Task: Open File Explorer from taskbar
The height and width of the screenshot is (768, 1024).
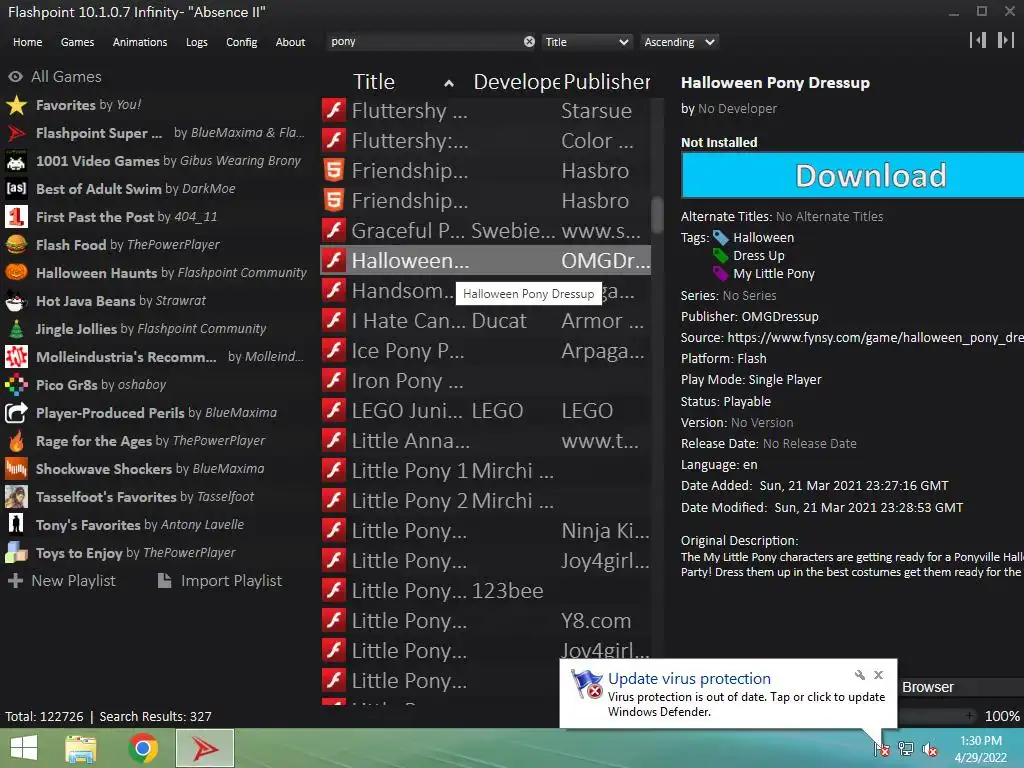Action: coord(81,748)
